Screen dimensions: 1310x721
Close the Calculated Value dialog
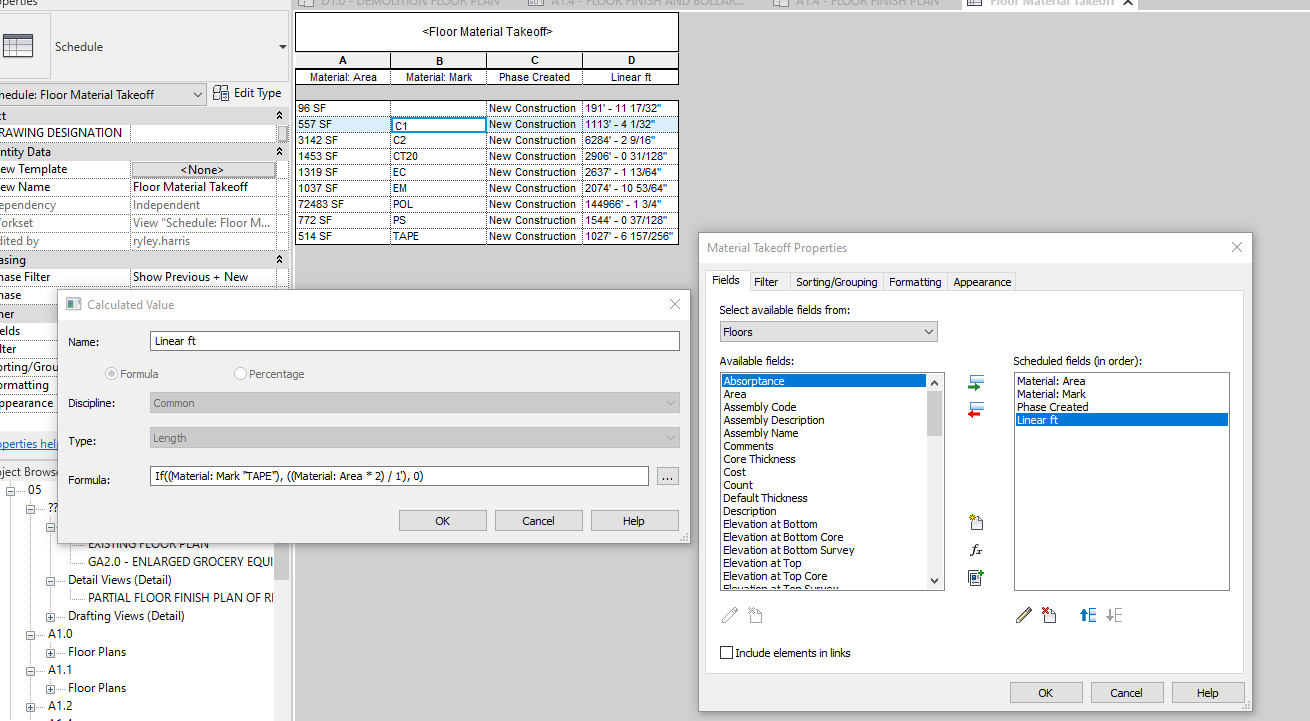pos(675,304)
